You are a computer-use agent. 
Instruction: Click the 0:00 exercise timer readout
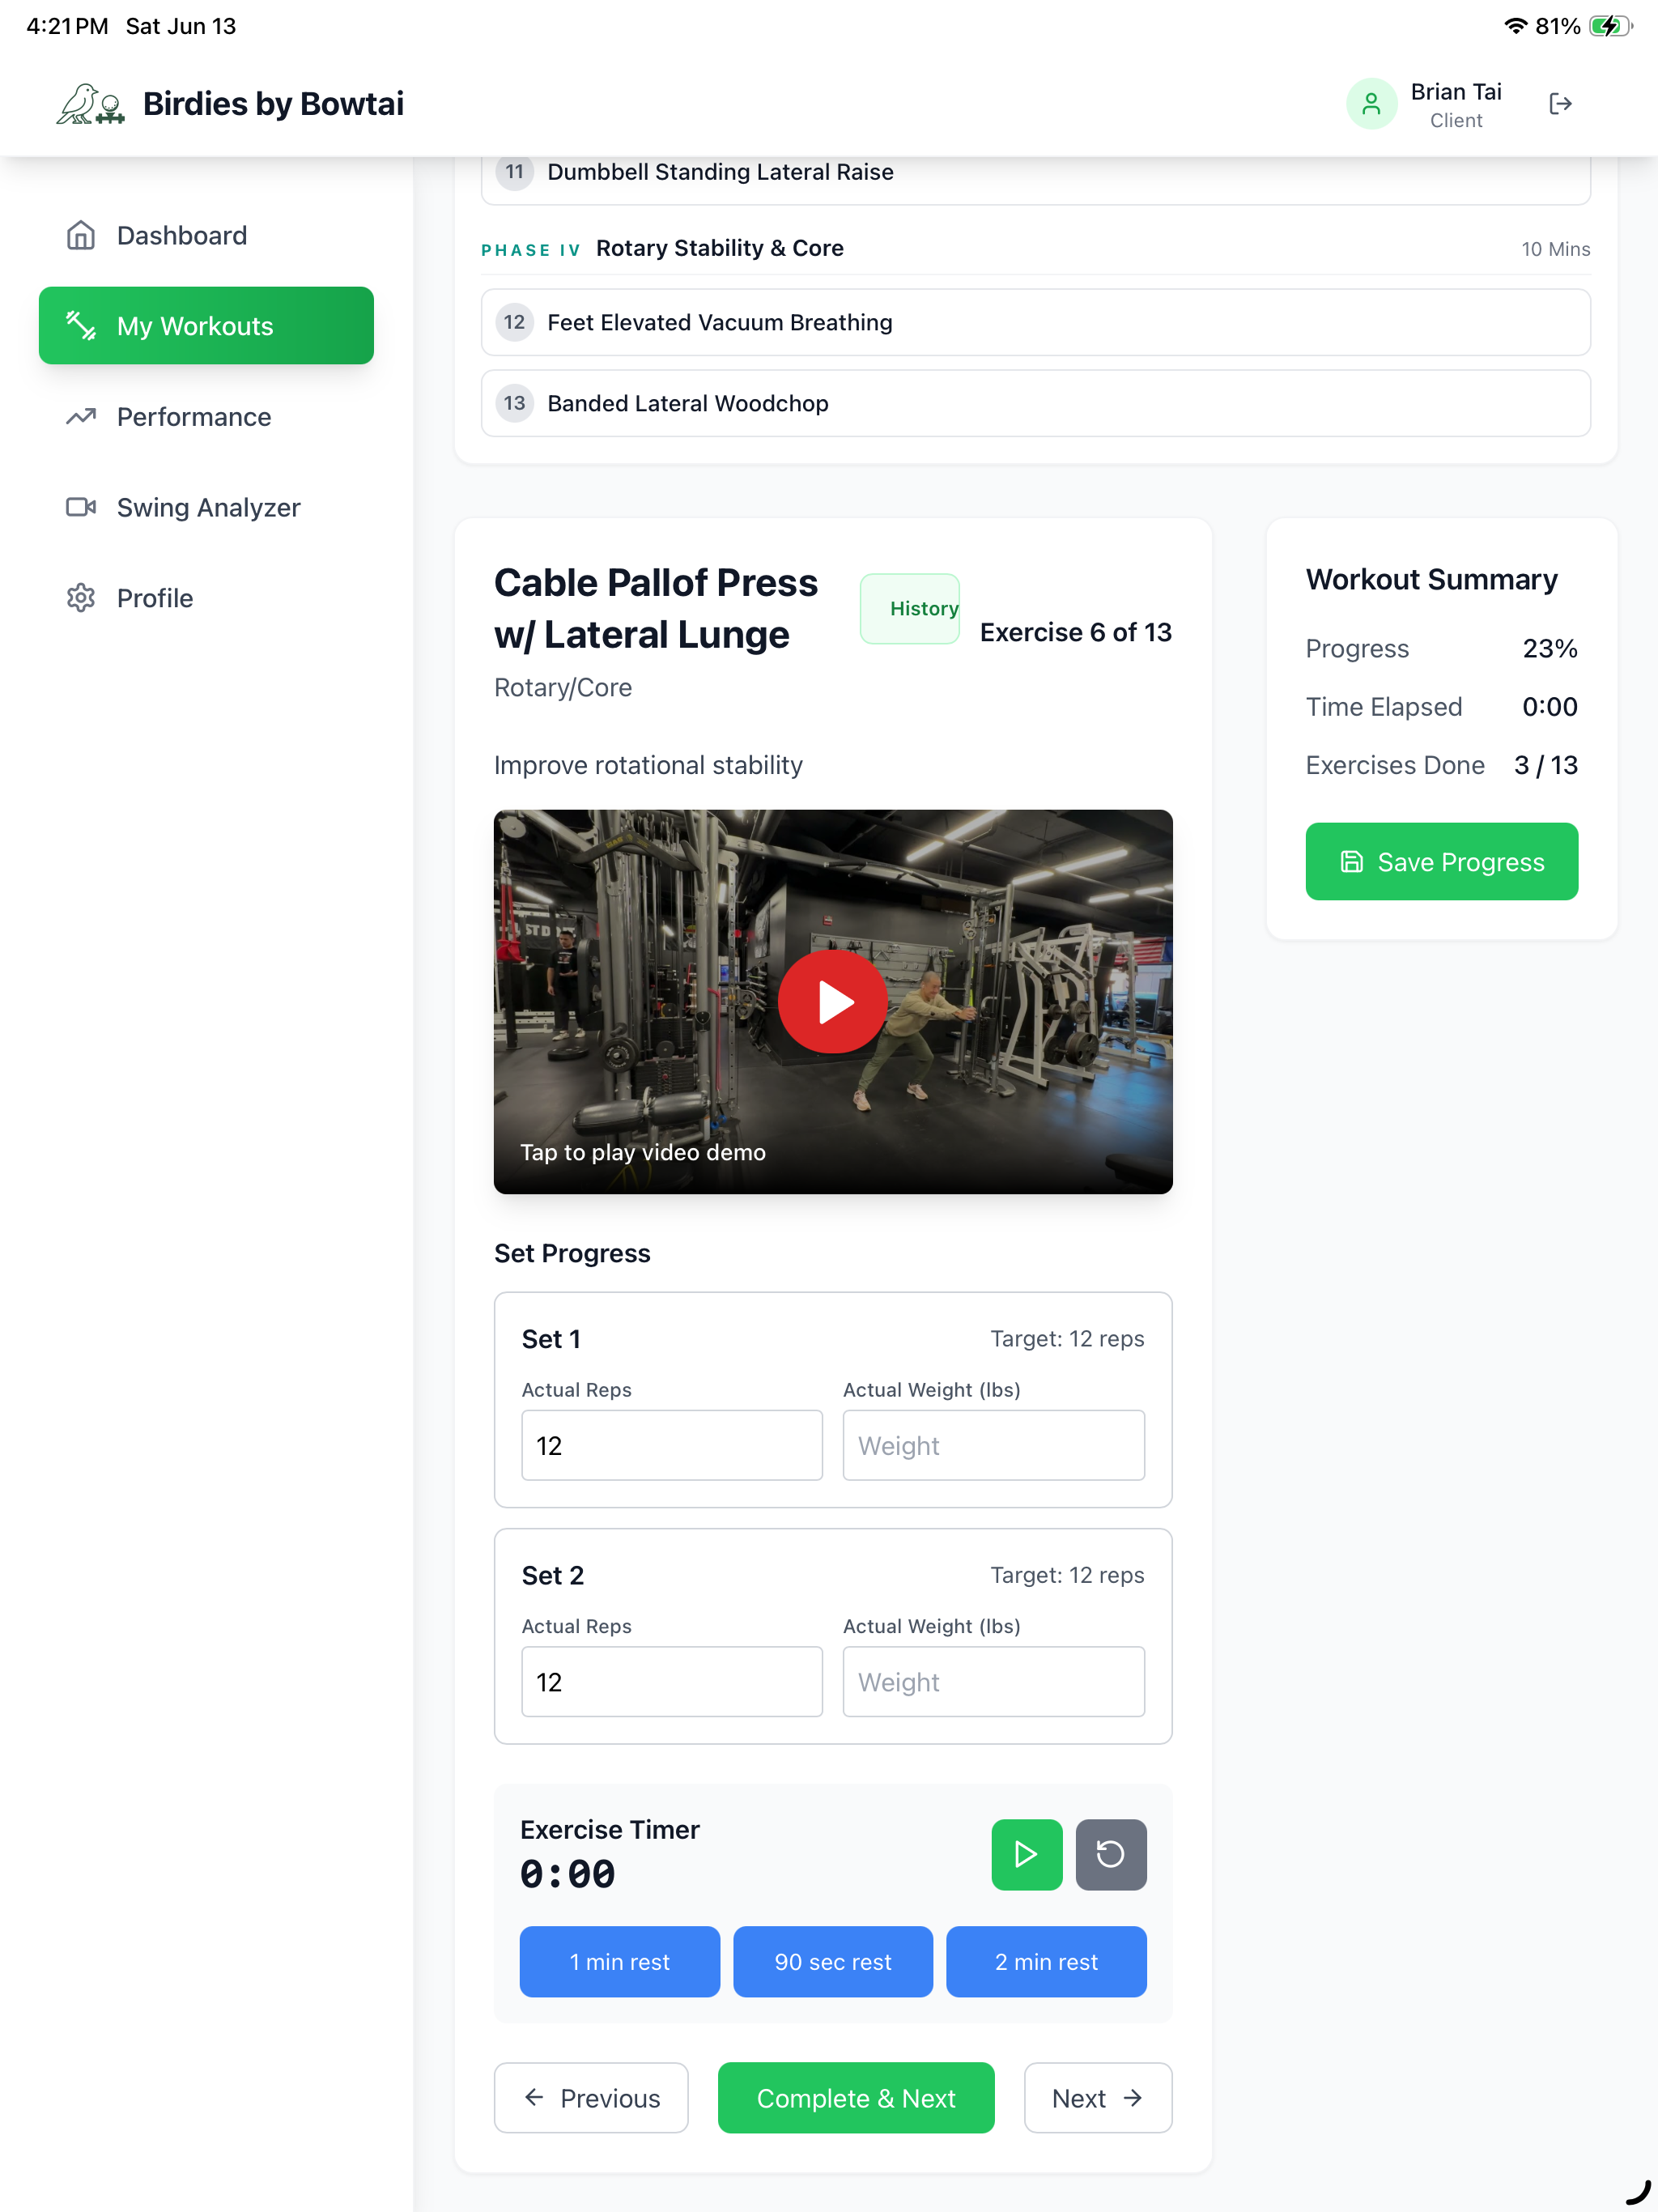[x=567, y=1874]
